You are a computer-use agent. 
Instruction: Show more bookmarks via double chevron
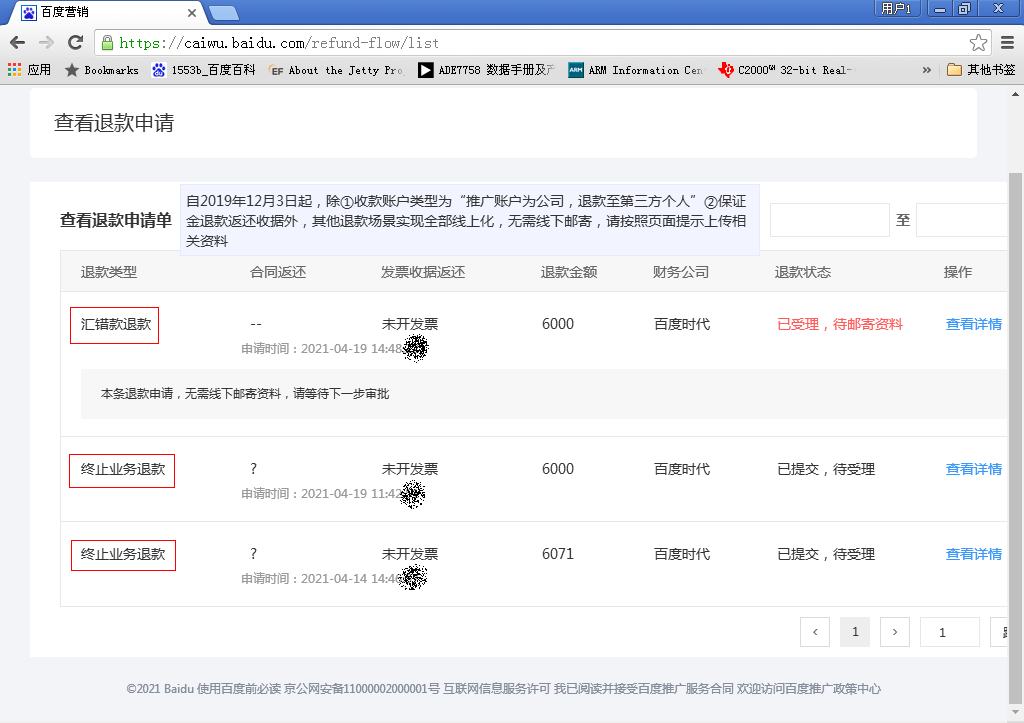[927, 70]
